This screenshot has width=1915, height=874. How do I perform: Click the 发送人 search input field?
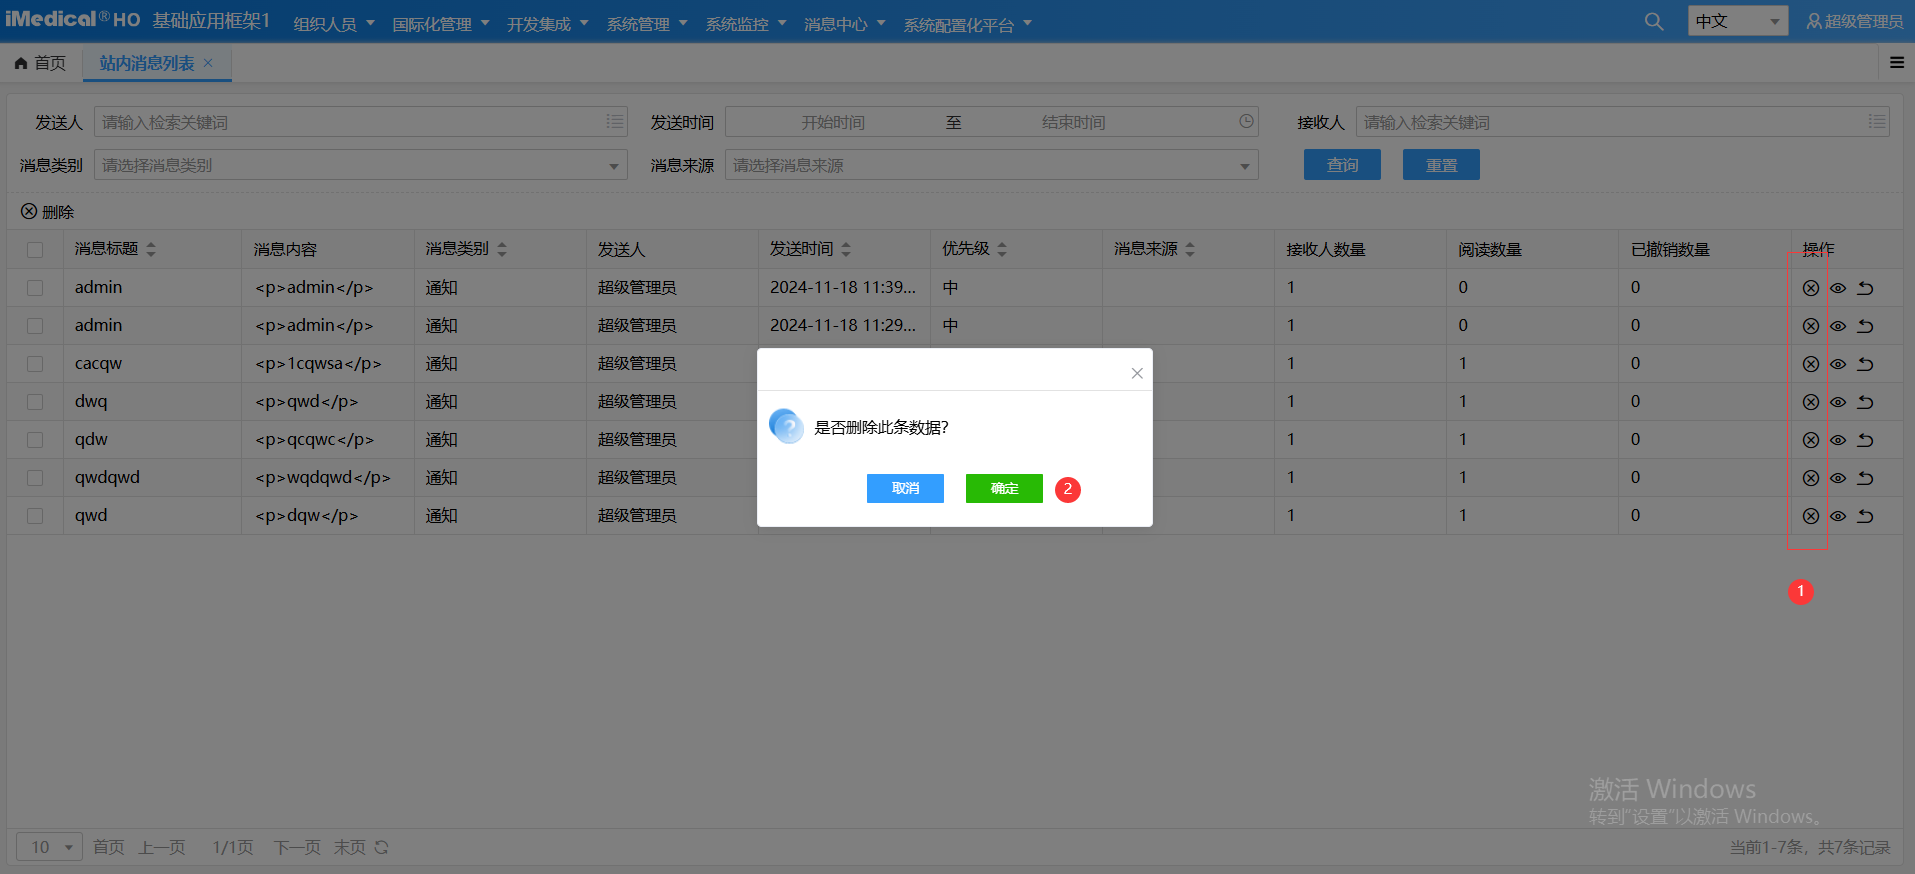[x=350, y=122]
